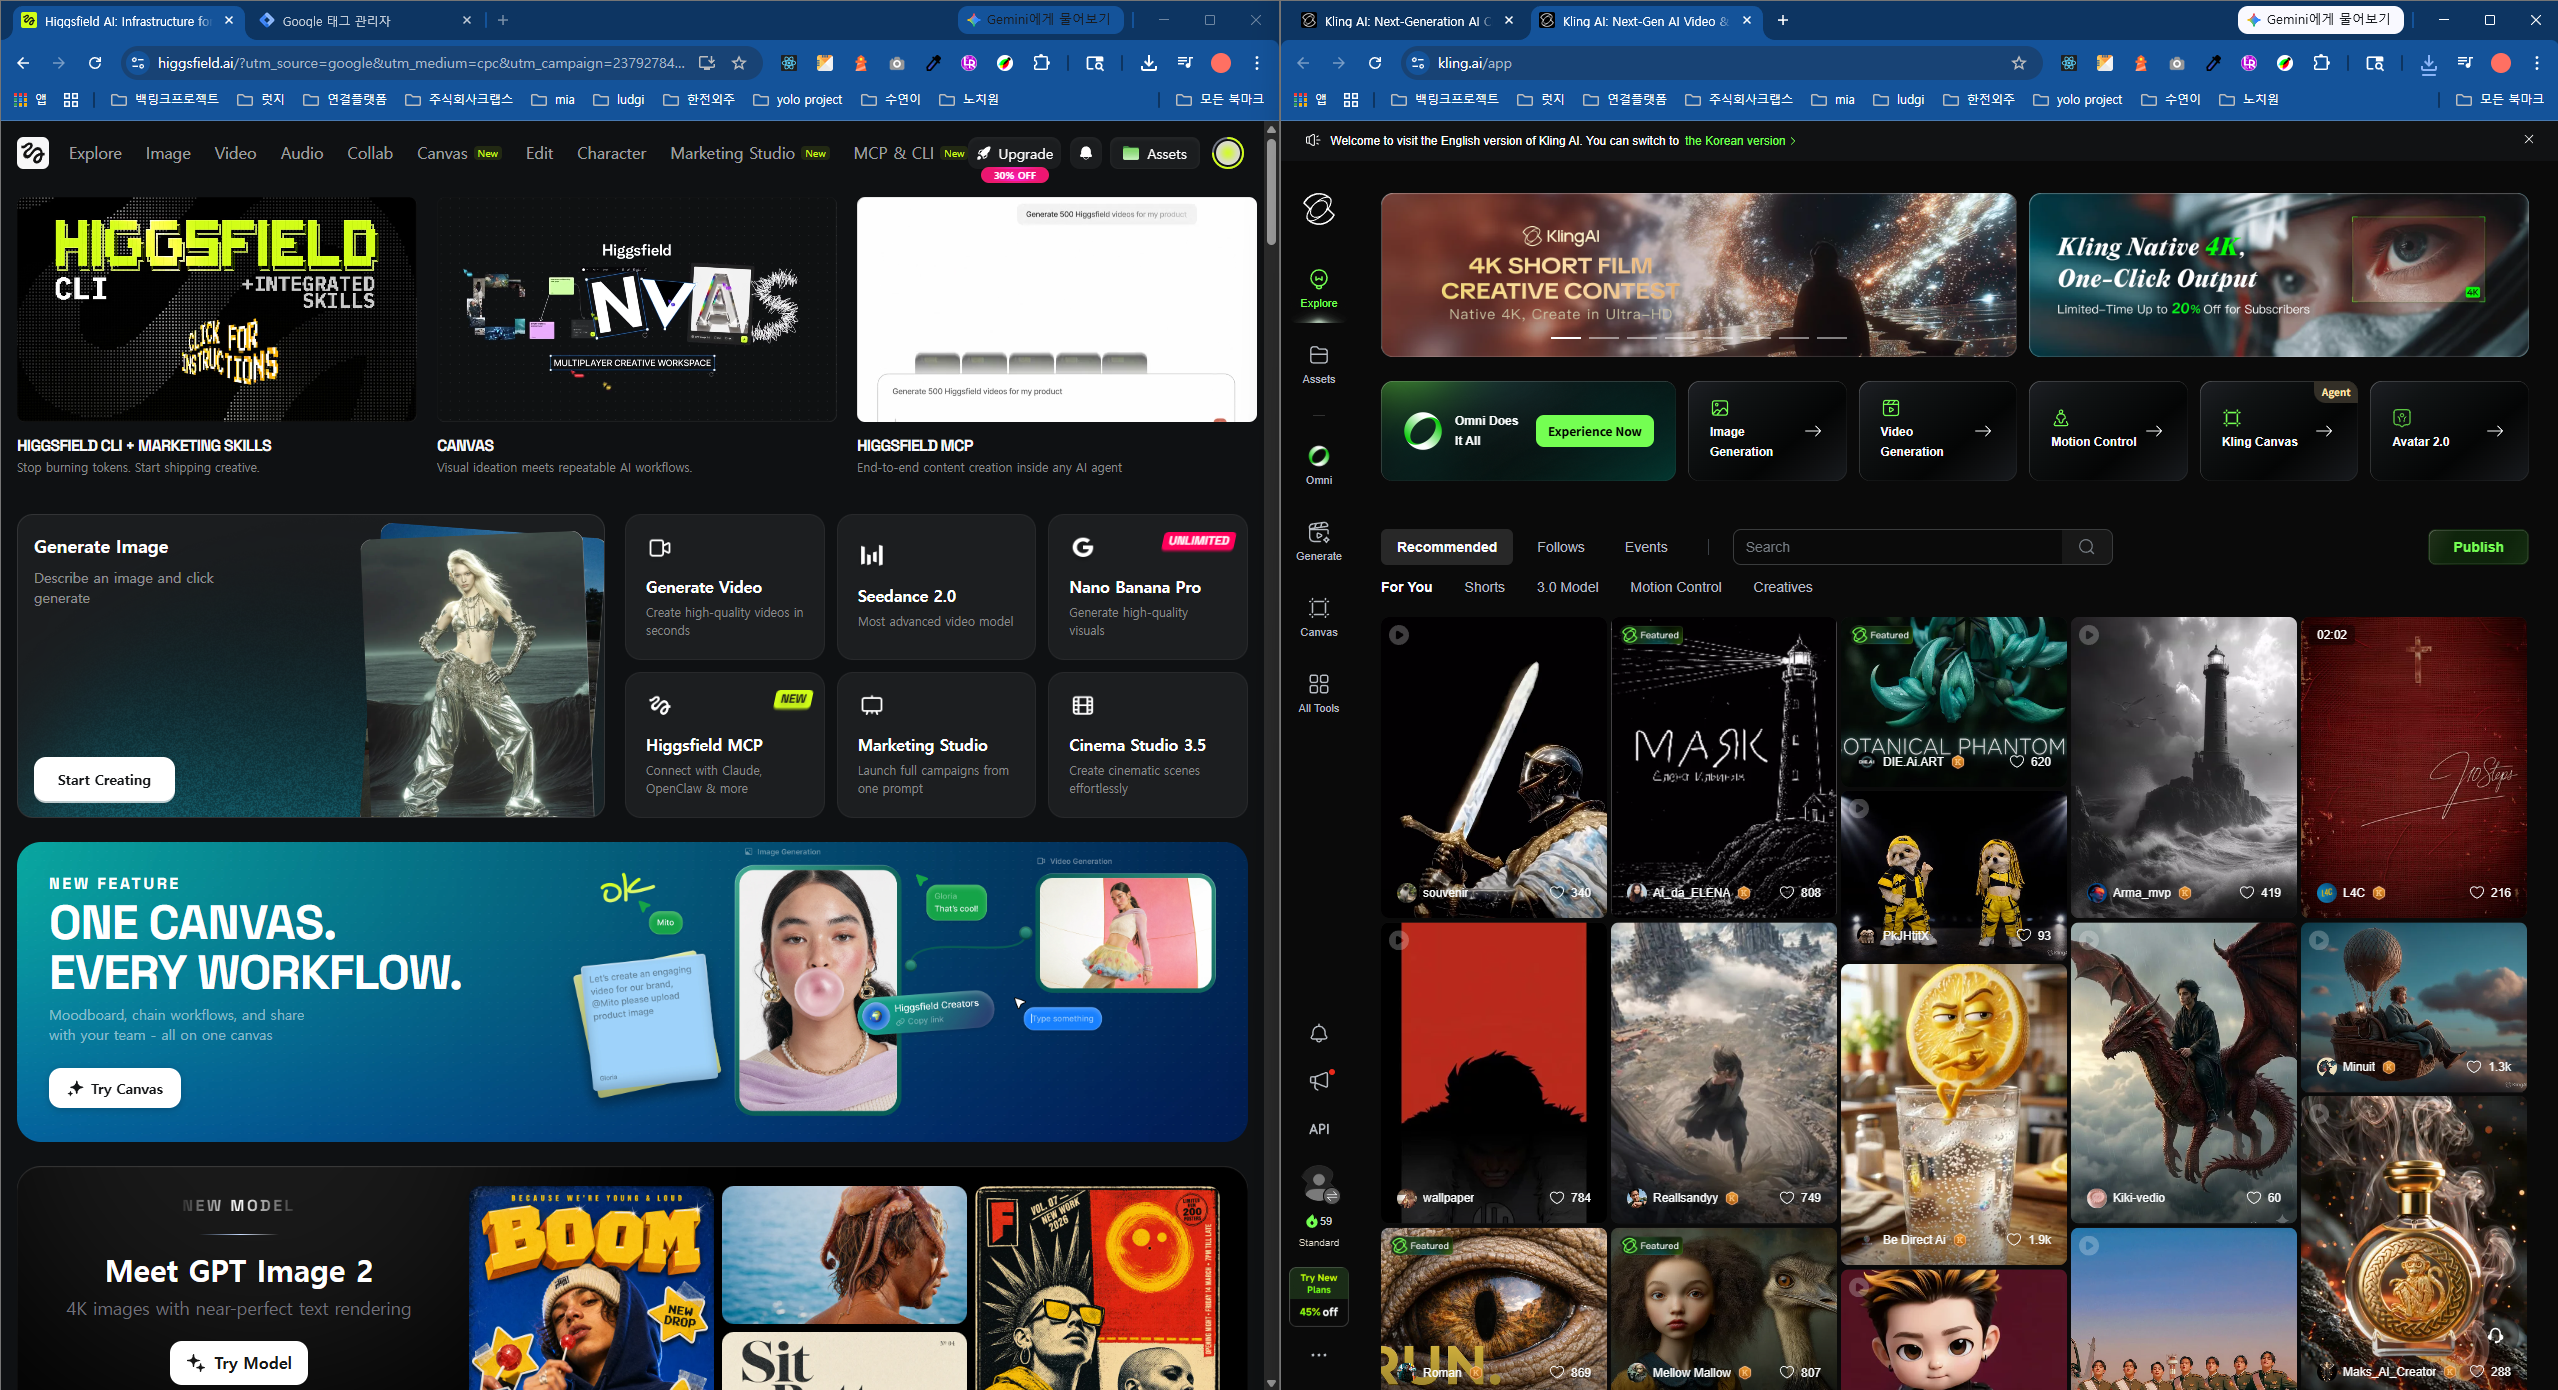Expand 모든 북마크 folder in Kling window
Viewport: 2558px width, 1390px height.
coord(2501,100)
